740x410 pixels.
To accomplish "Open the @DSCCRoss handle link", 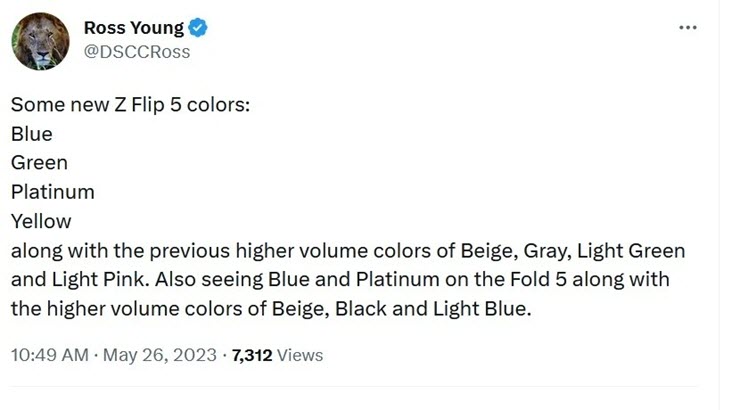I will tap(137, 52).
